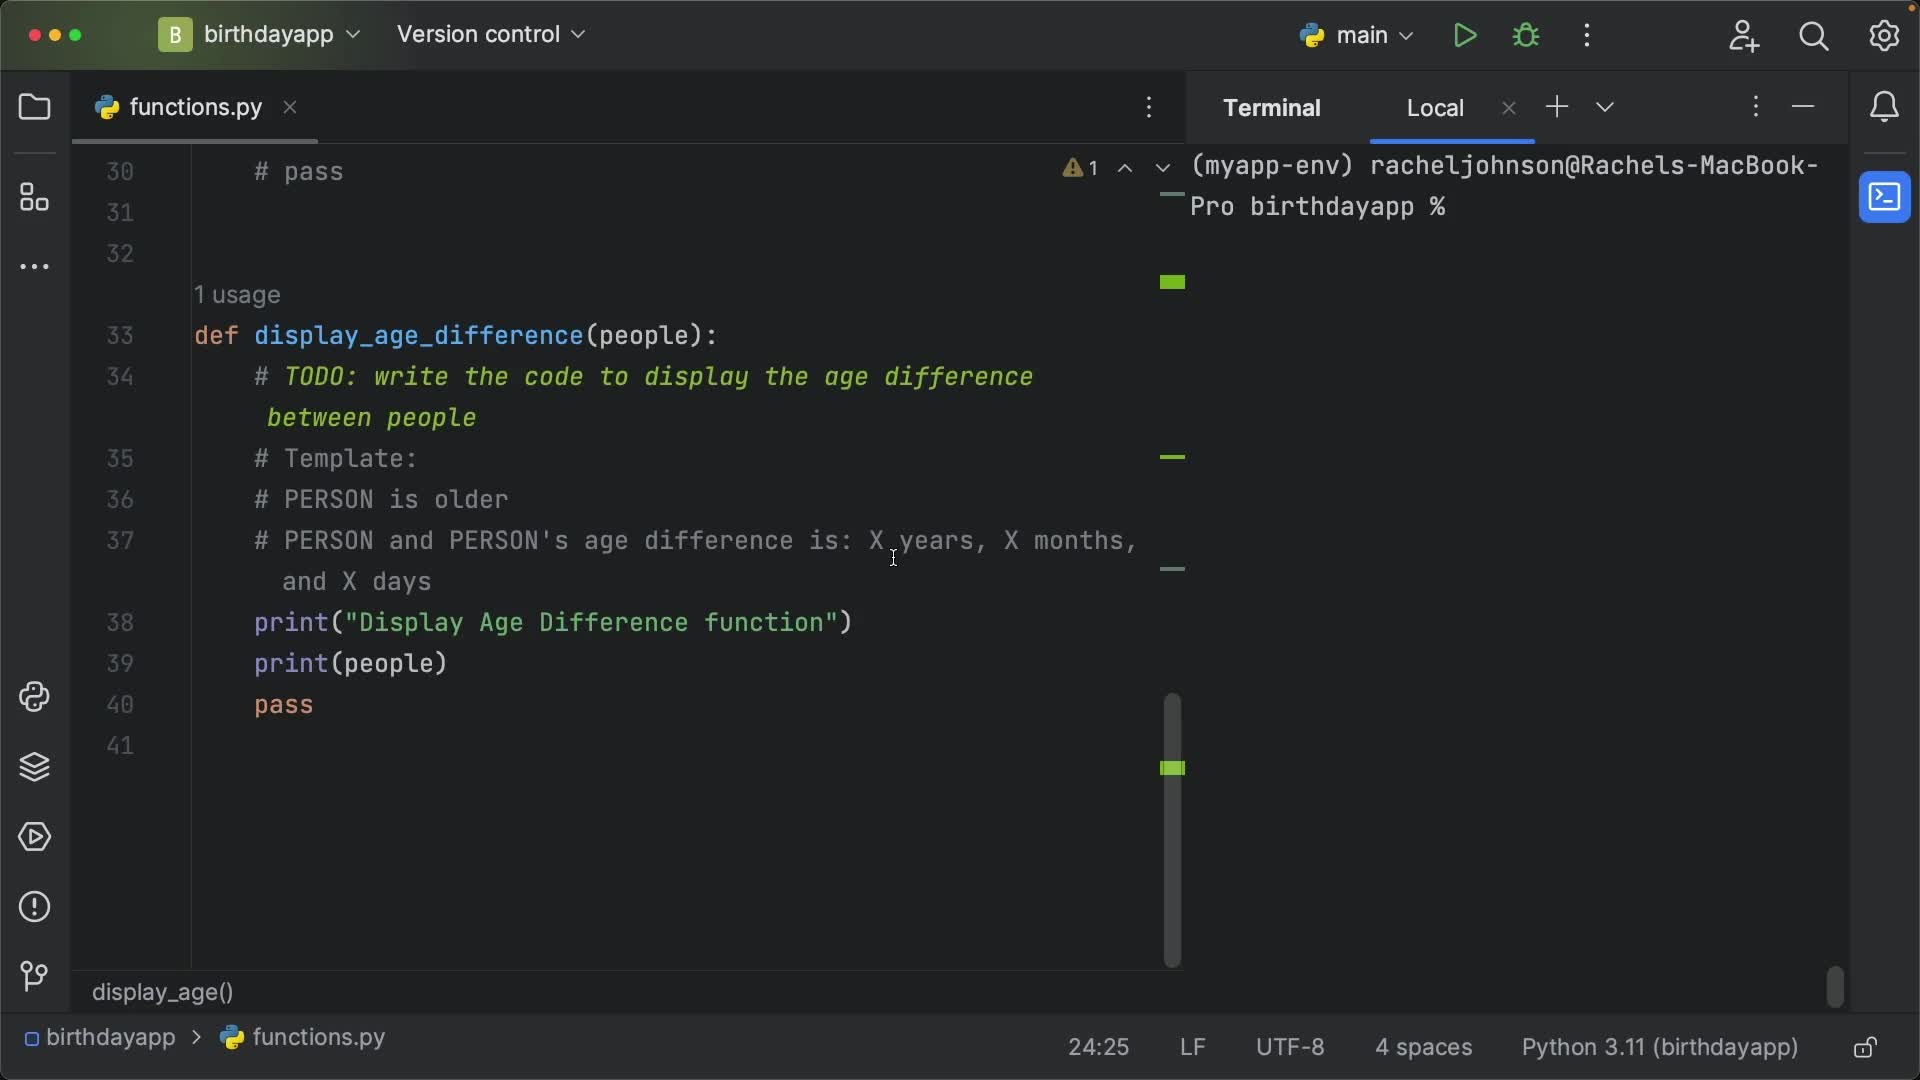The width and height of the screenshot is (1920, 1080).
Task: Click the 1 usage inlay hint
Action: (238, 295)
